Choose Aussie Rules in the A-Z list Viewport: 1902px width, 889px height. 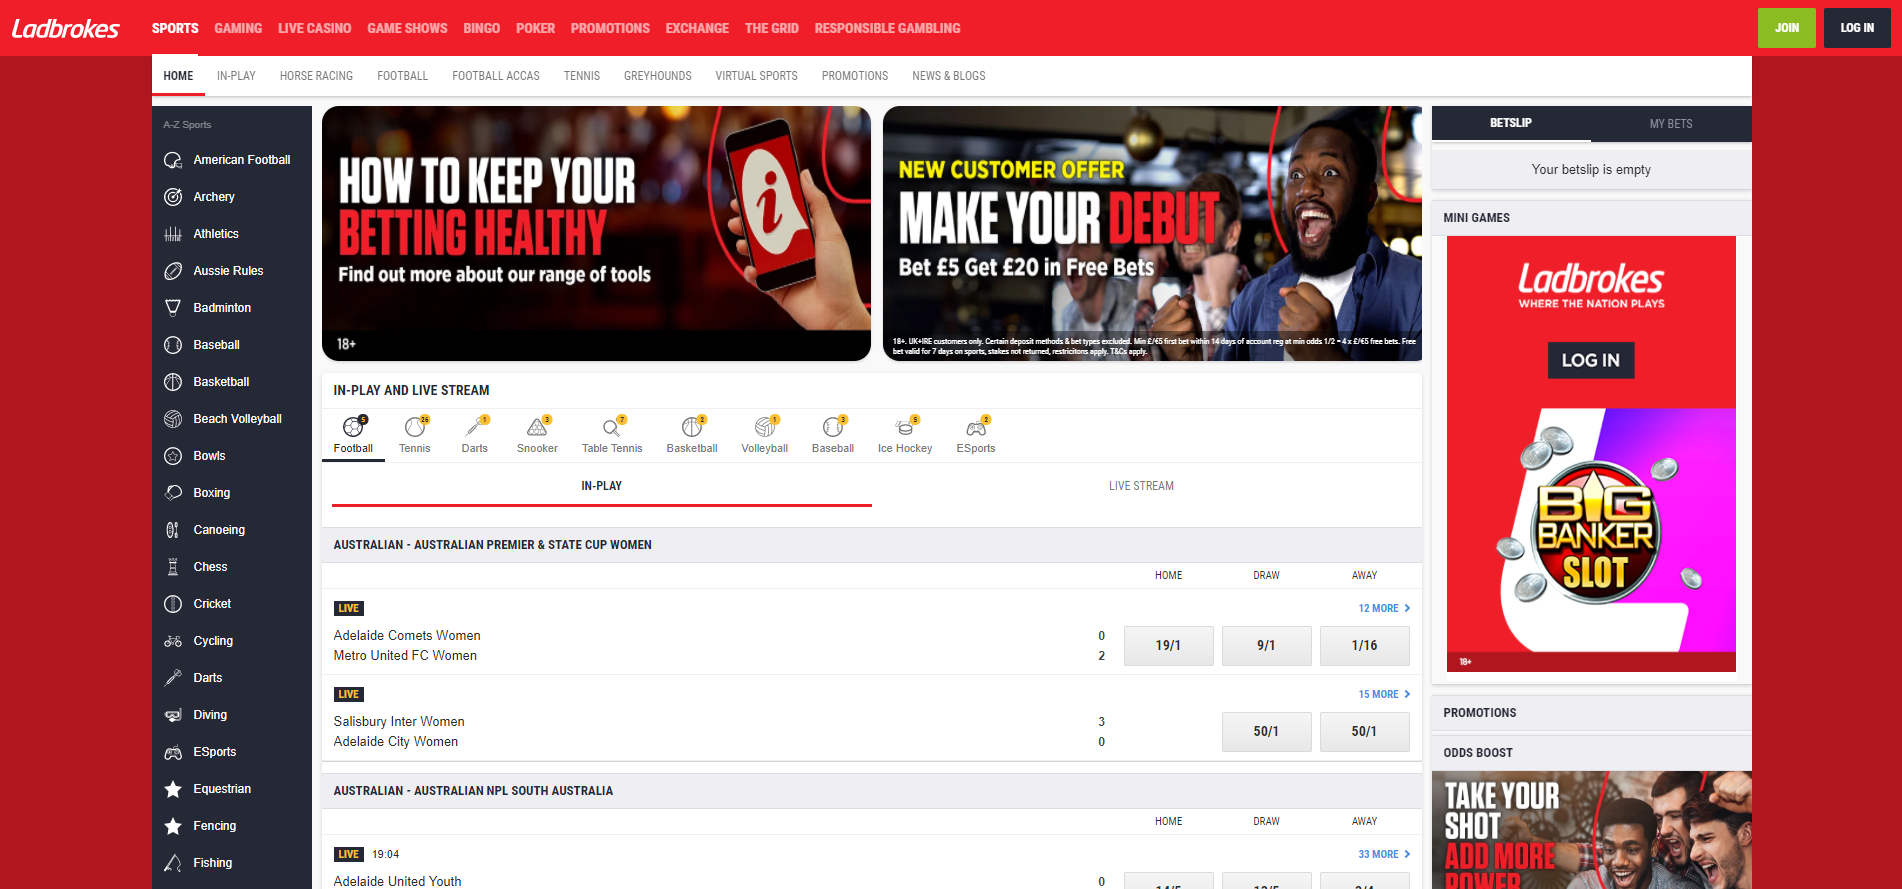(232, 271)
